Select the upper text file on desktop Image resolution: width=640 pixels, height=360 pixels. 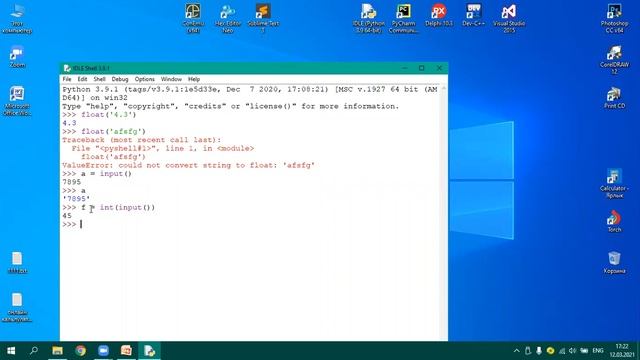point(17,262)
